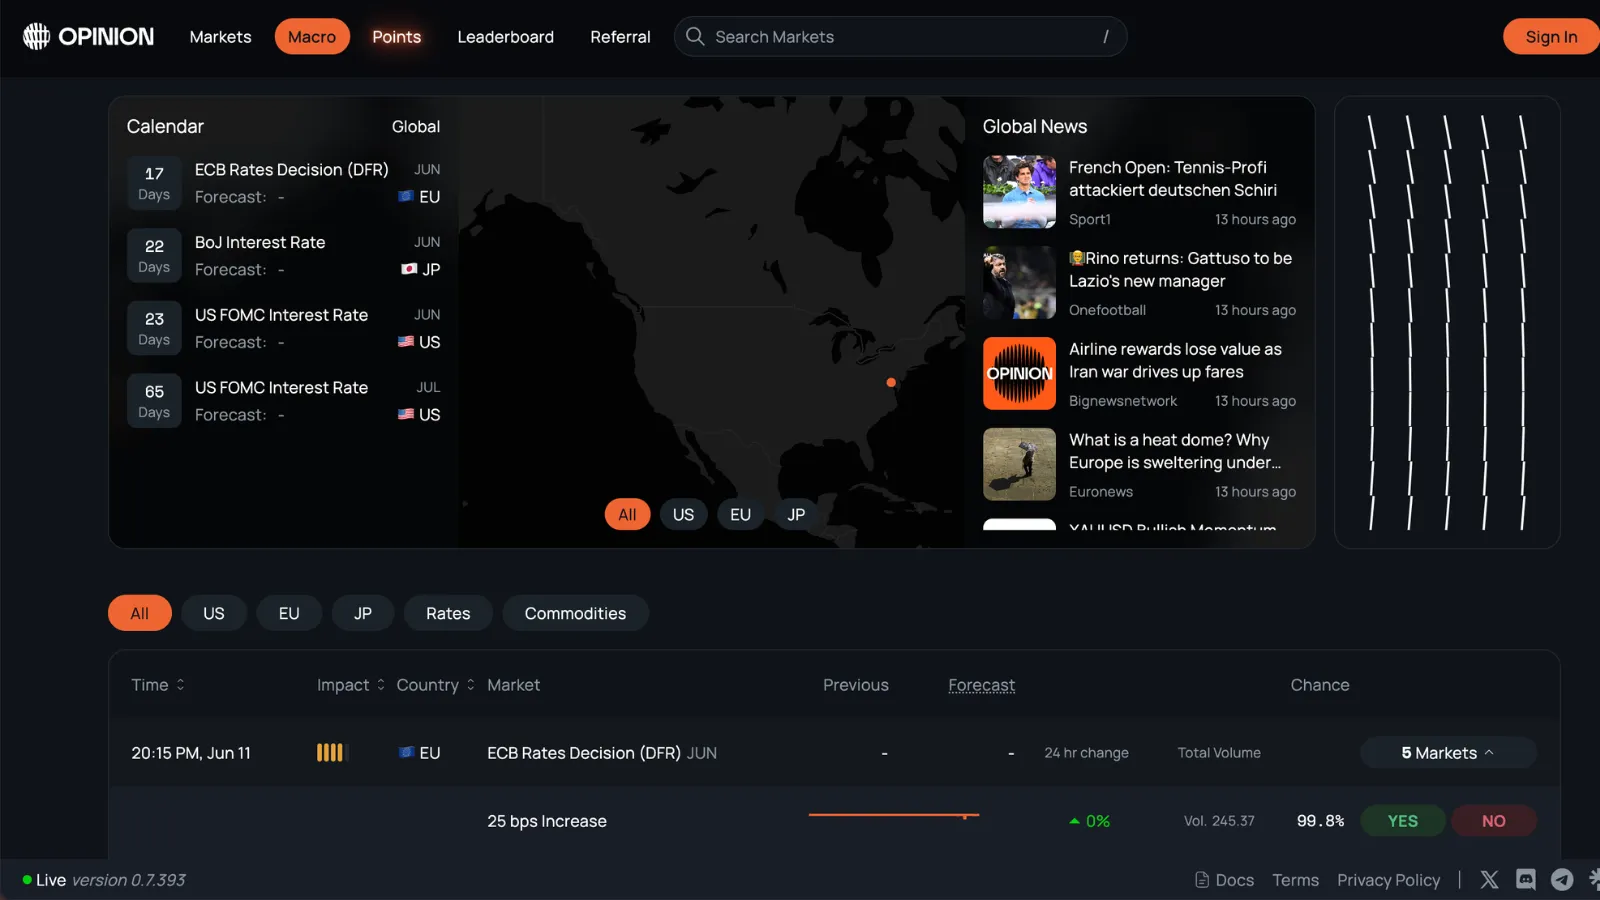Screen dimensions: 1600x900
Task: Open the French Open tennis headline
Action: point(1172,179)
